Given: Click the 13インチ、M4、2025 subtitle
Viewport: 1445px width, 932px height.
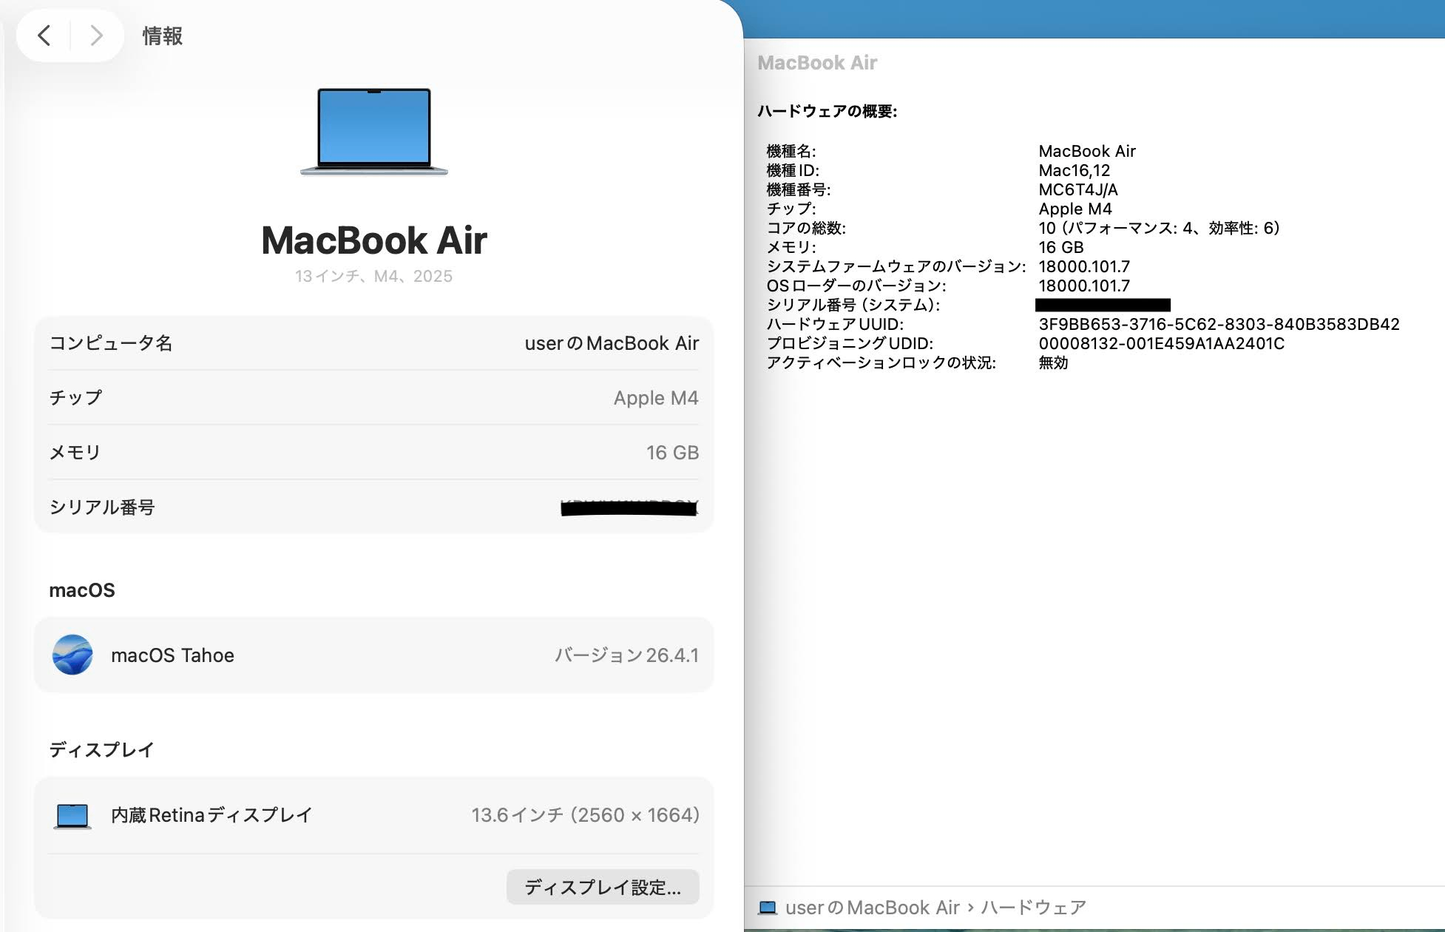Looking at the screenshot, I should 374,276.
